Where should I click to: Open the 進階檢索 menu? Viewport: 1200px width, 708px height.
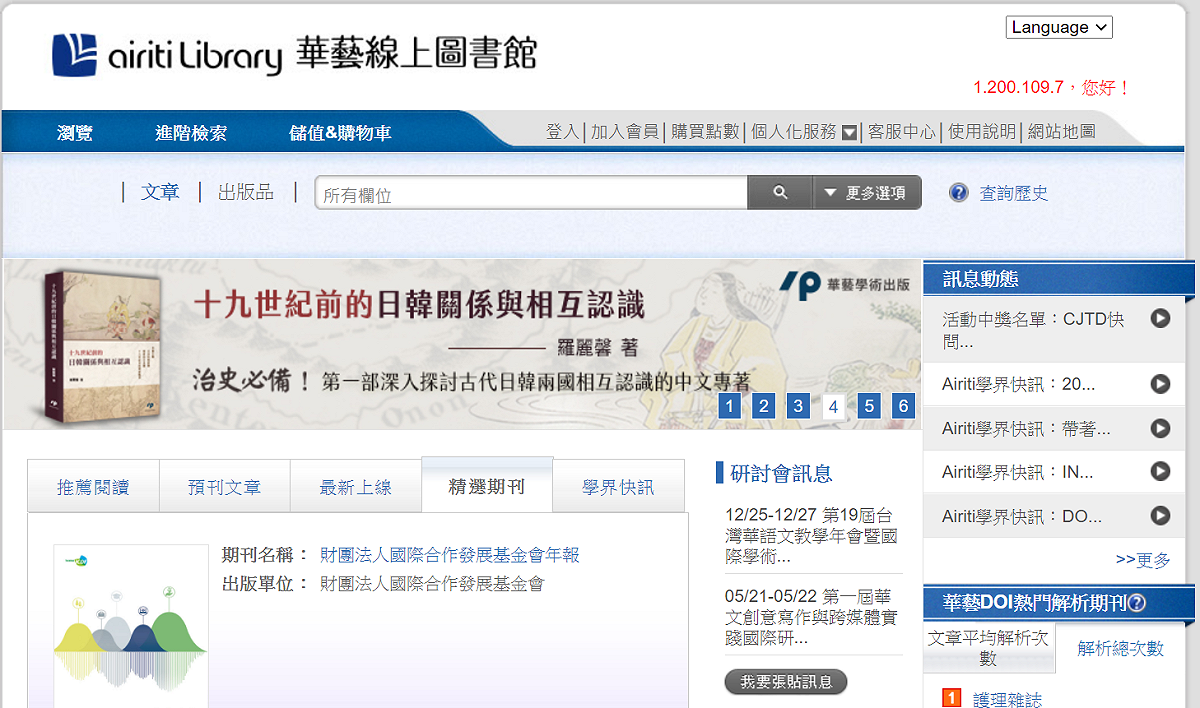coord(191,133)
